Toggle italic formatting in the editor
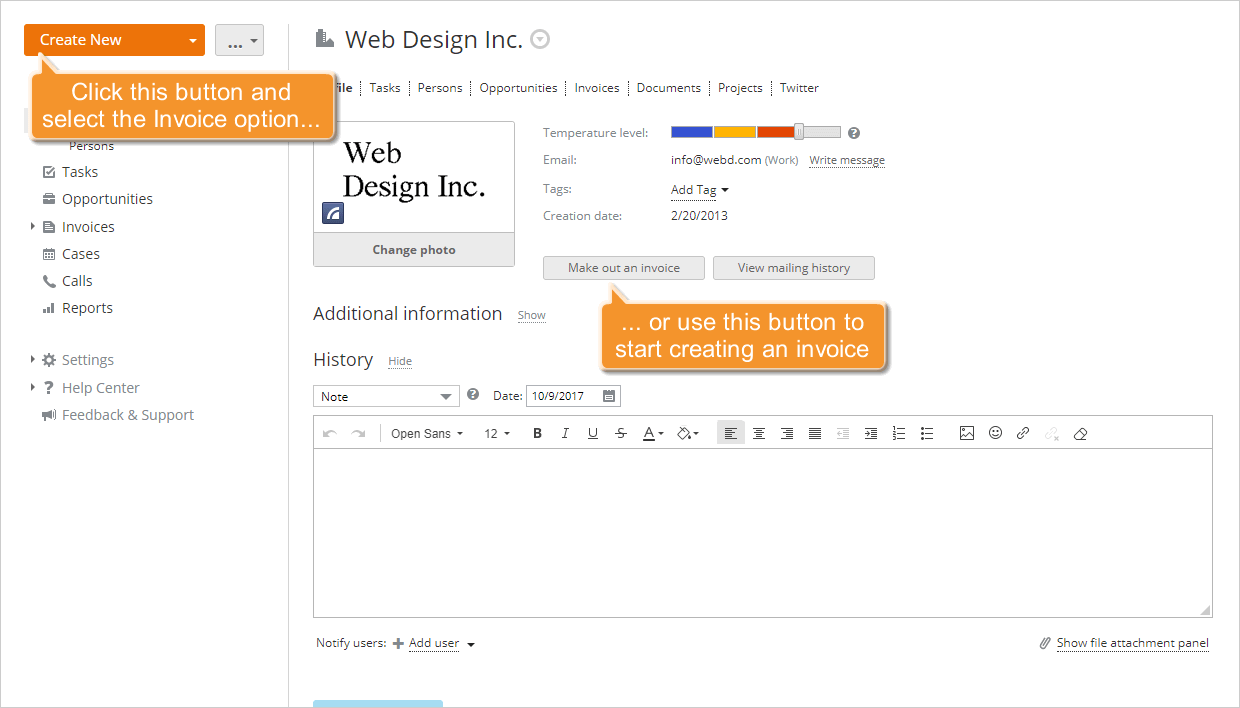Screen dimensions: 1240x708 565,432
